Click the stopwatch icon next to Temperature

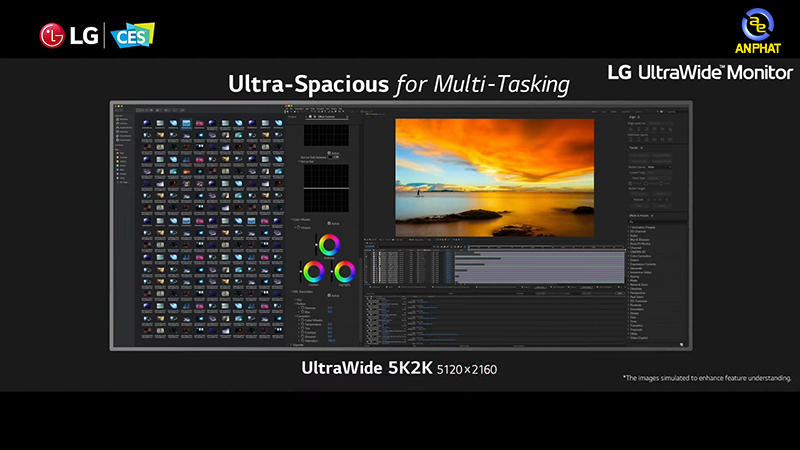coord(303,324)
